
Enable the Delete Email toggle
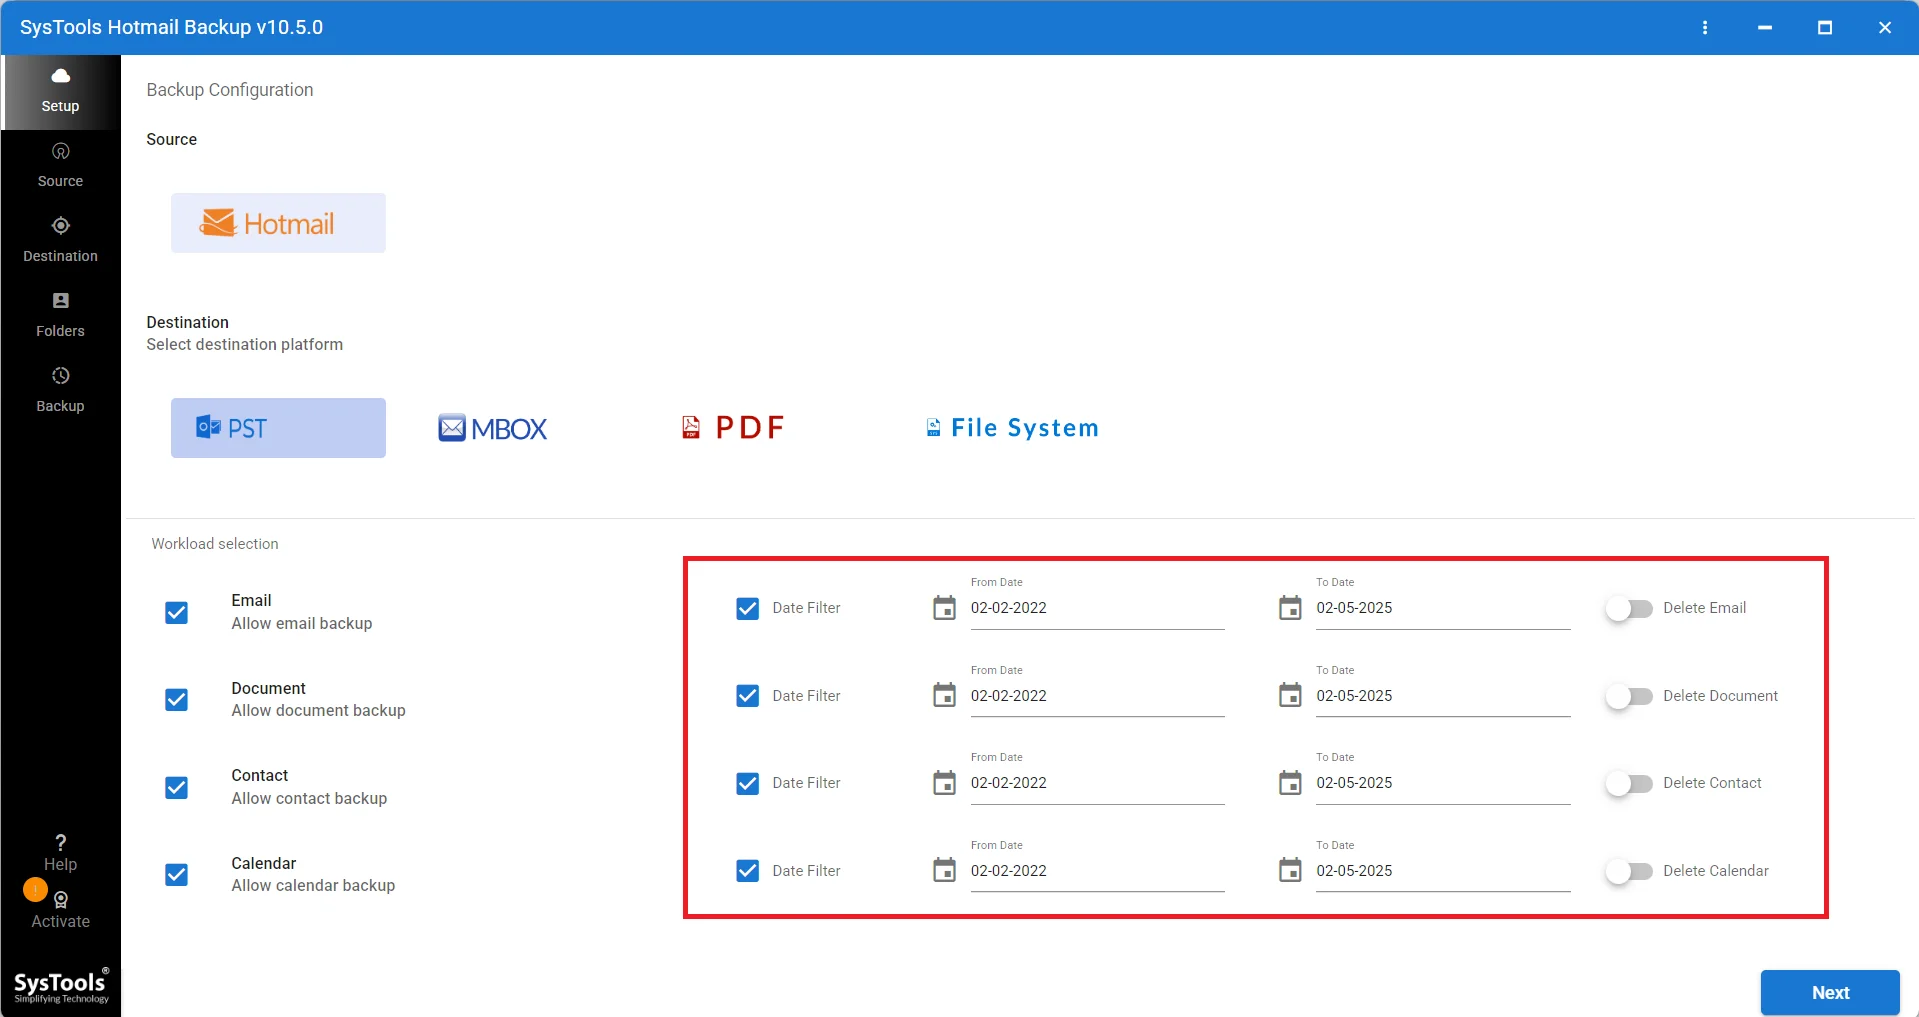pos(1629,608)
